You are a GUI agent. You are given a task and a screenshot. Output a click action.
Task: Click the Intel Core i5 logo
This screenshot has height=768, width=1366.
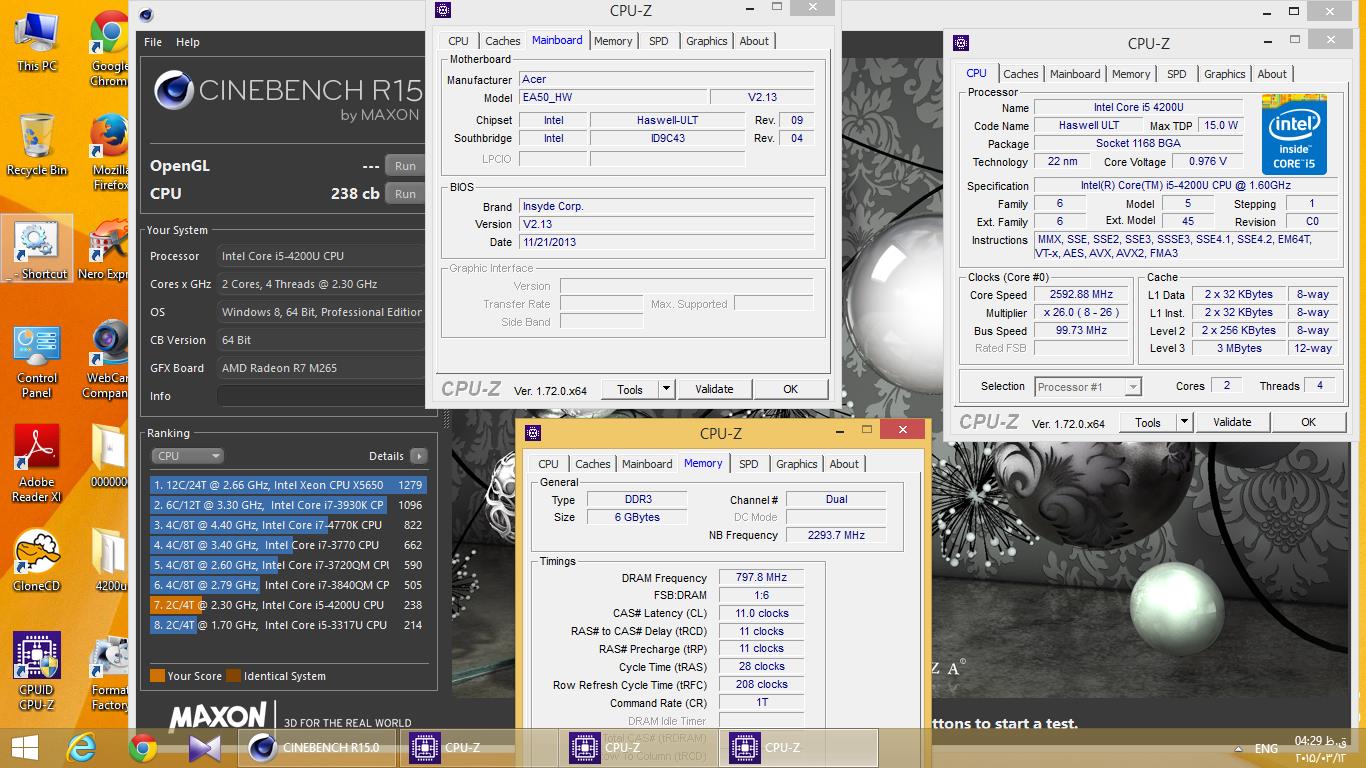[1294, 135]
